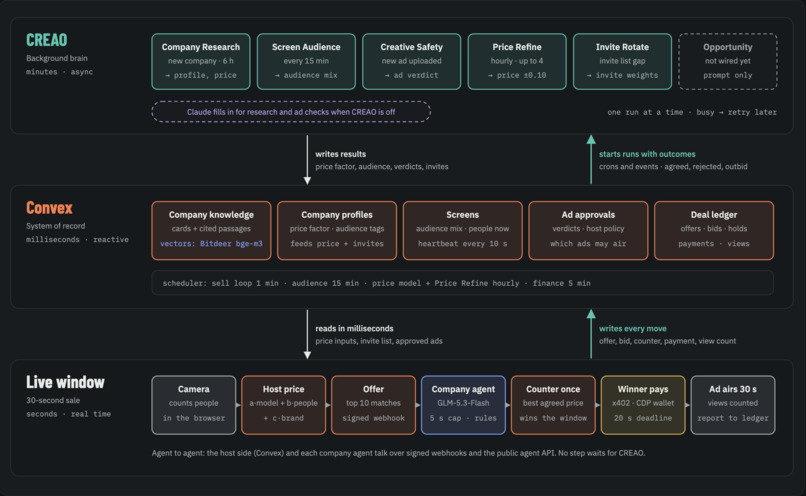The height and width of the screenshot is (496, 806).
Task: Click the Company Research card
Action: click(x=201, y=62)
